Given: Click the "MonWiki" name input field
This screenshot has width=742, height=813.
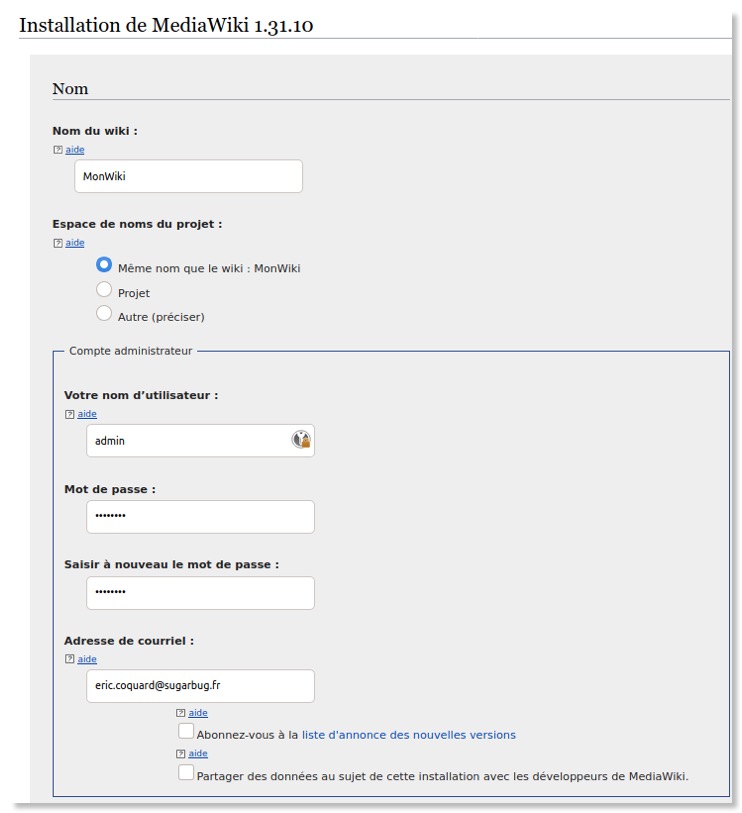Looking at the screenshot, I should point(188,175).
